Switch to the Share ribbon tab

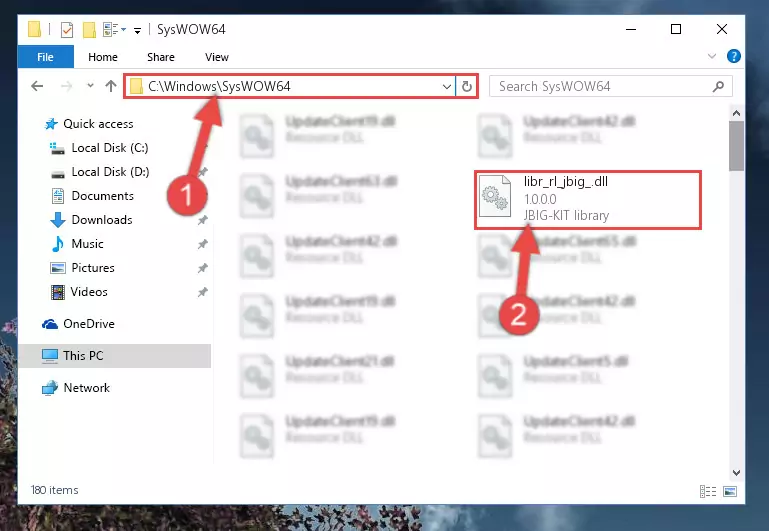[160, 57]
